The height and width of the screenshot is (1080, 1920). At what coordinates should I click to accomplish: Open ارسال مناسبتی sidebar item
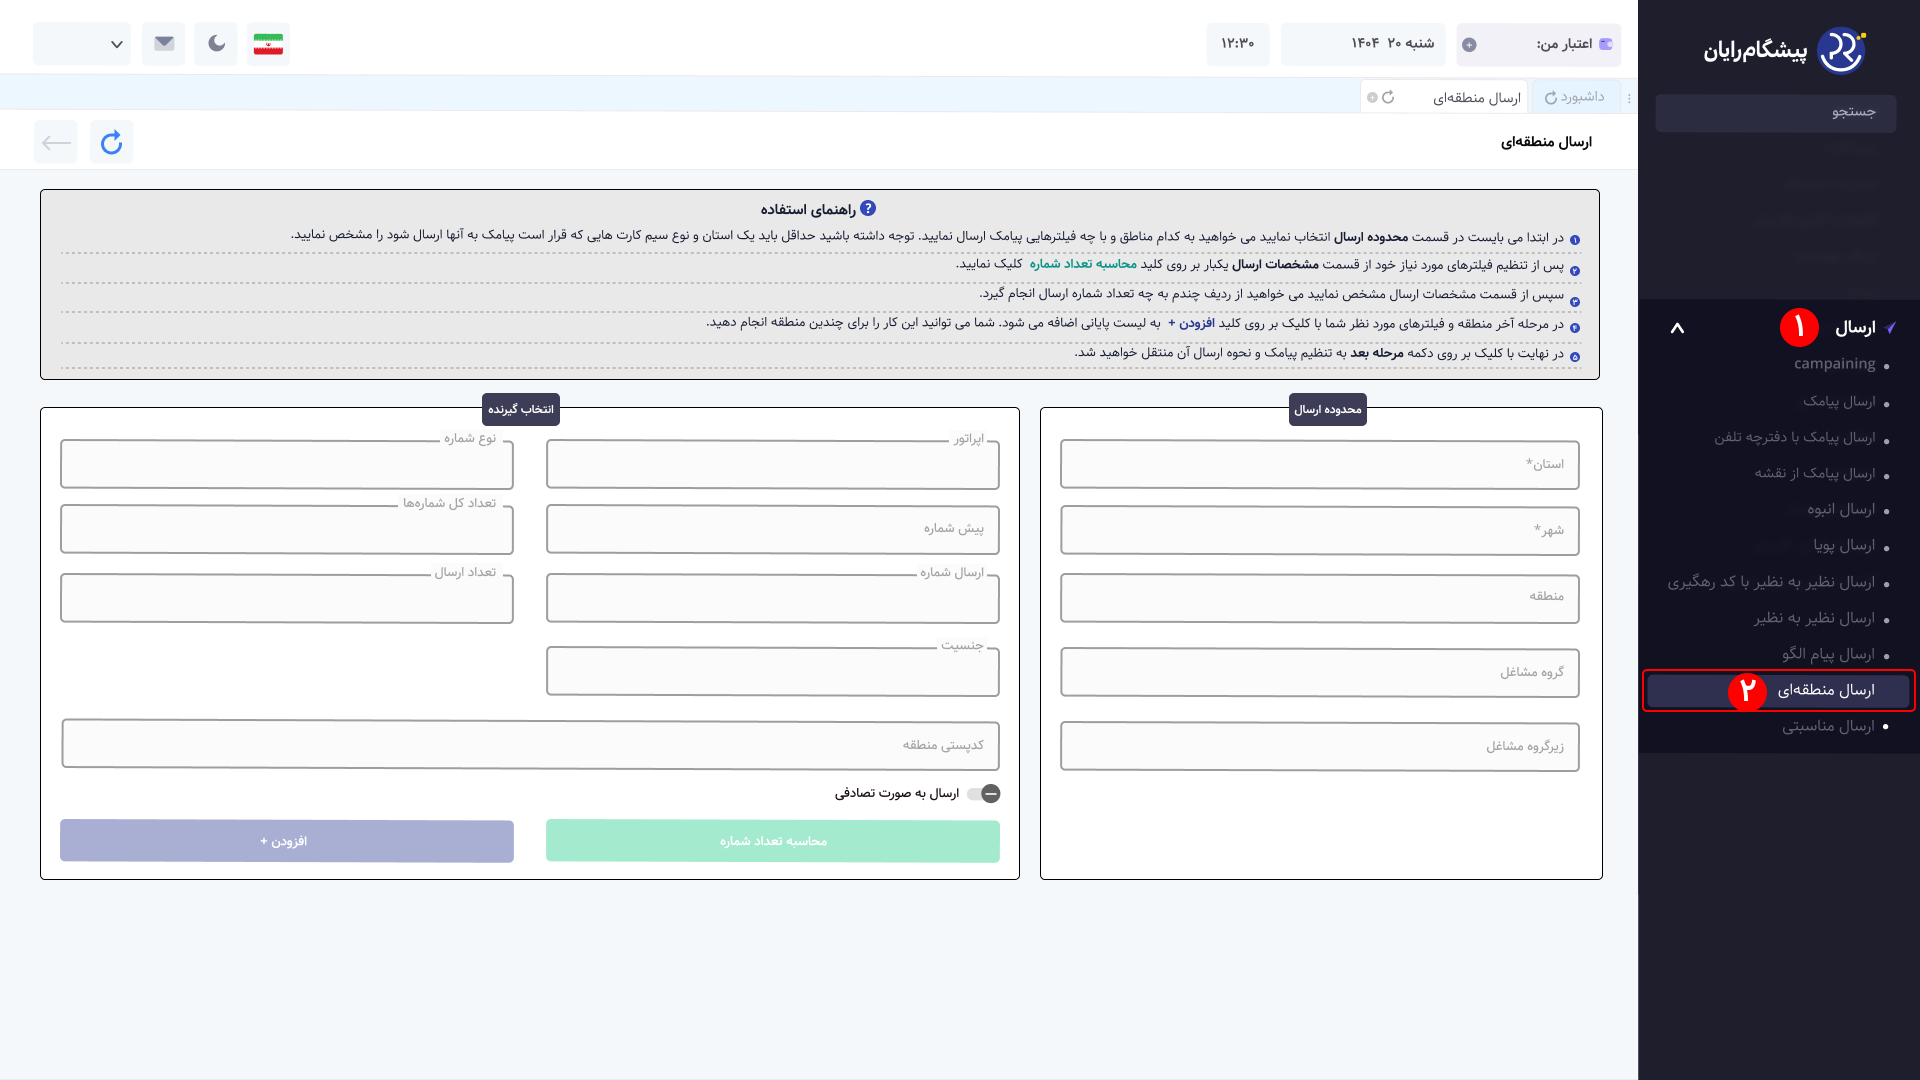pos(1827,726)
